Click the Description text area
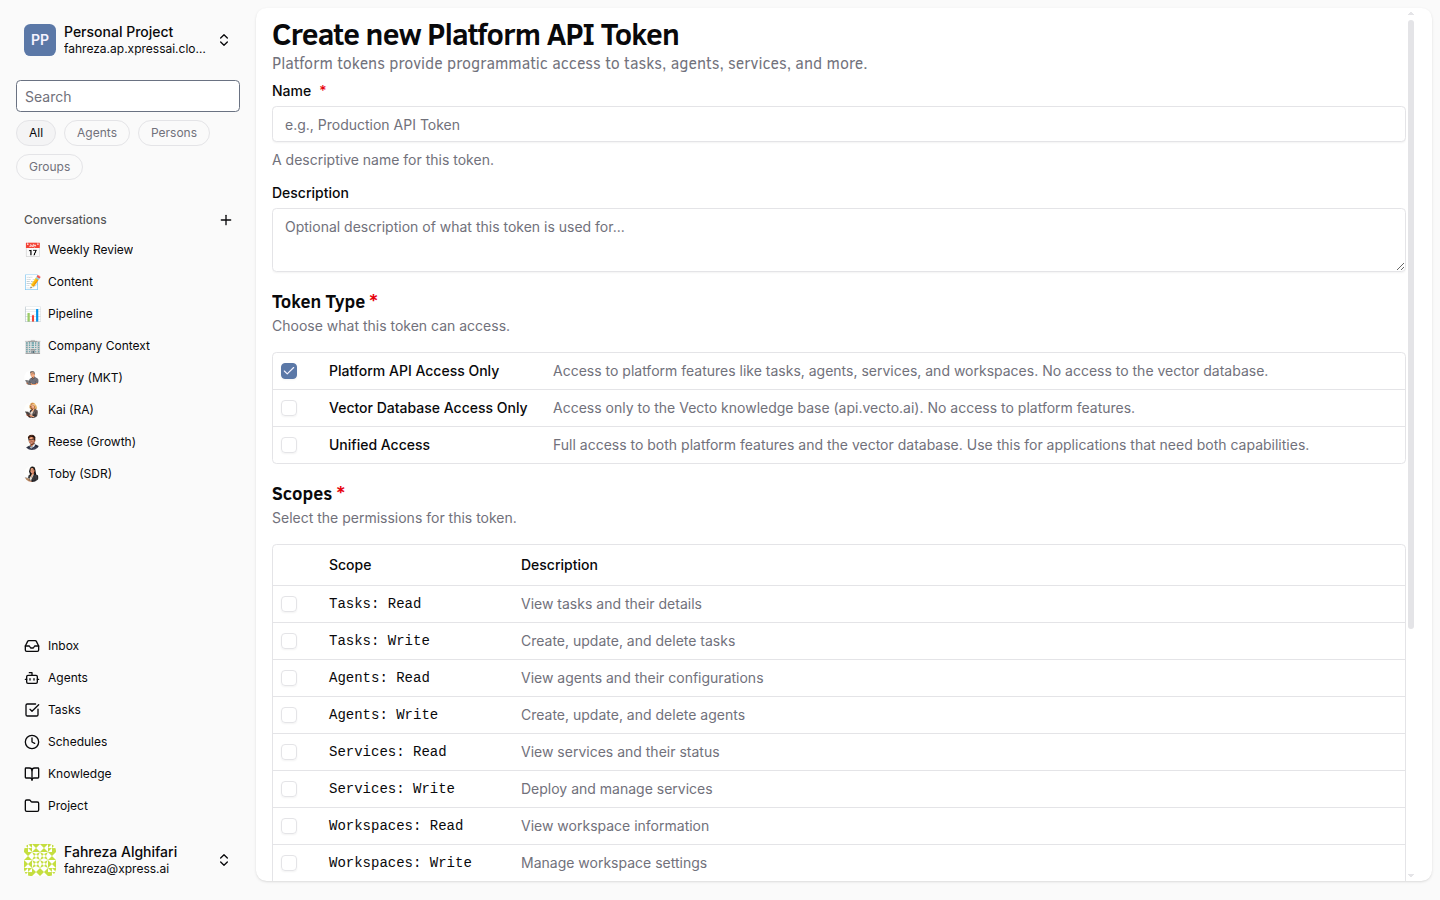1440x900 pixels. pos(838,240)
